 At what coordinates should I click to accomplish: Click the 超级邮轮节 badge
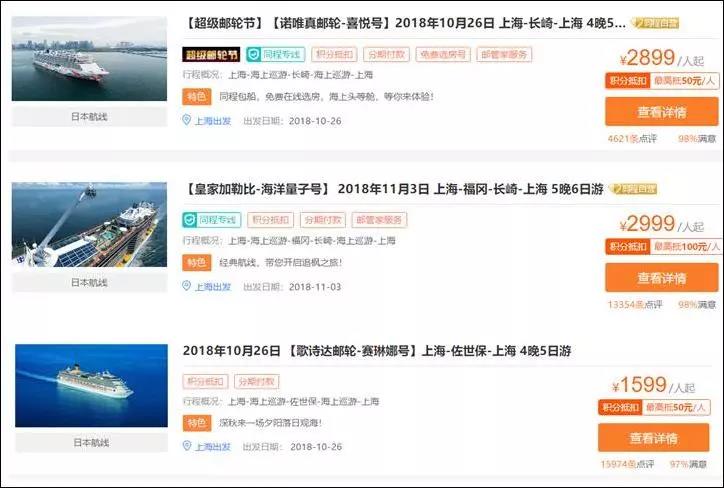[211, 54]
